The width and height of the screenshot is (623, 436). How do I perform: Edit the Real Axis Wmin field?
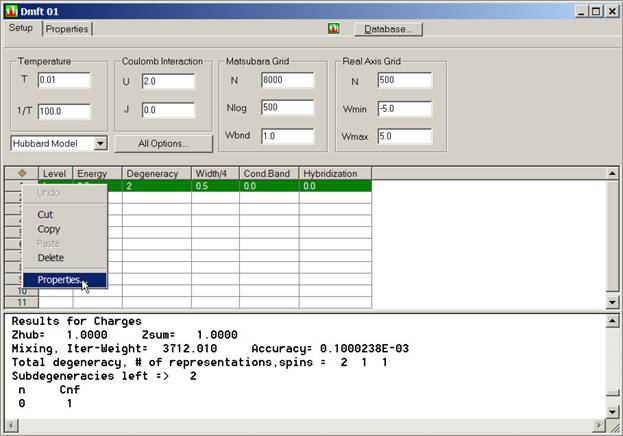pyautogui.click(x=404, y=107)
